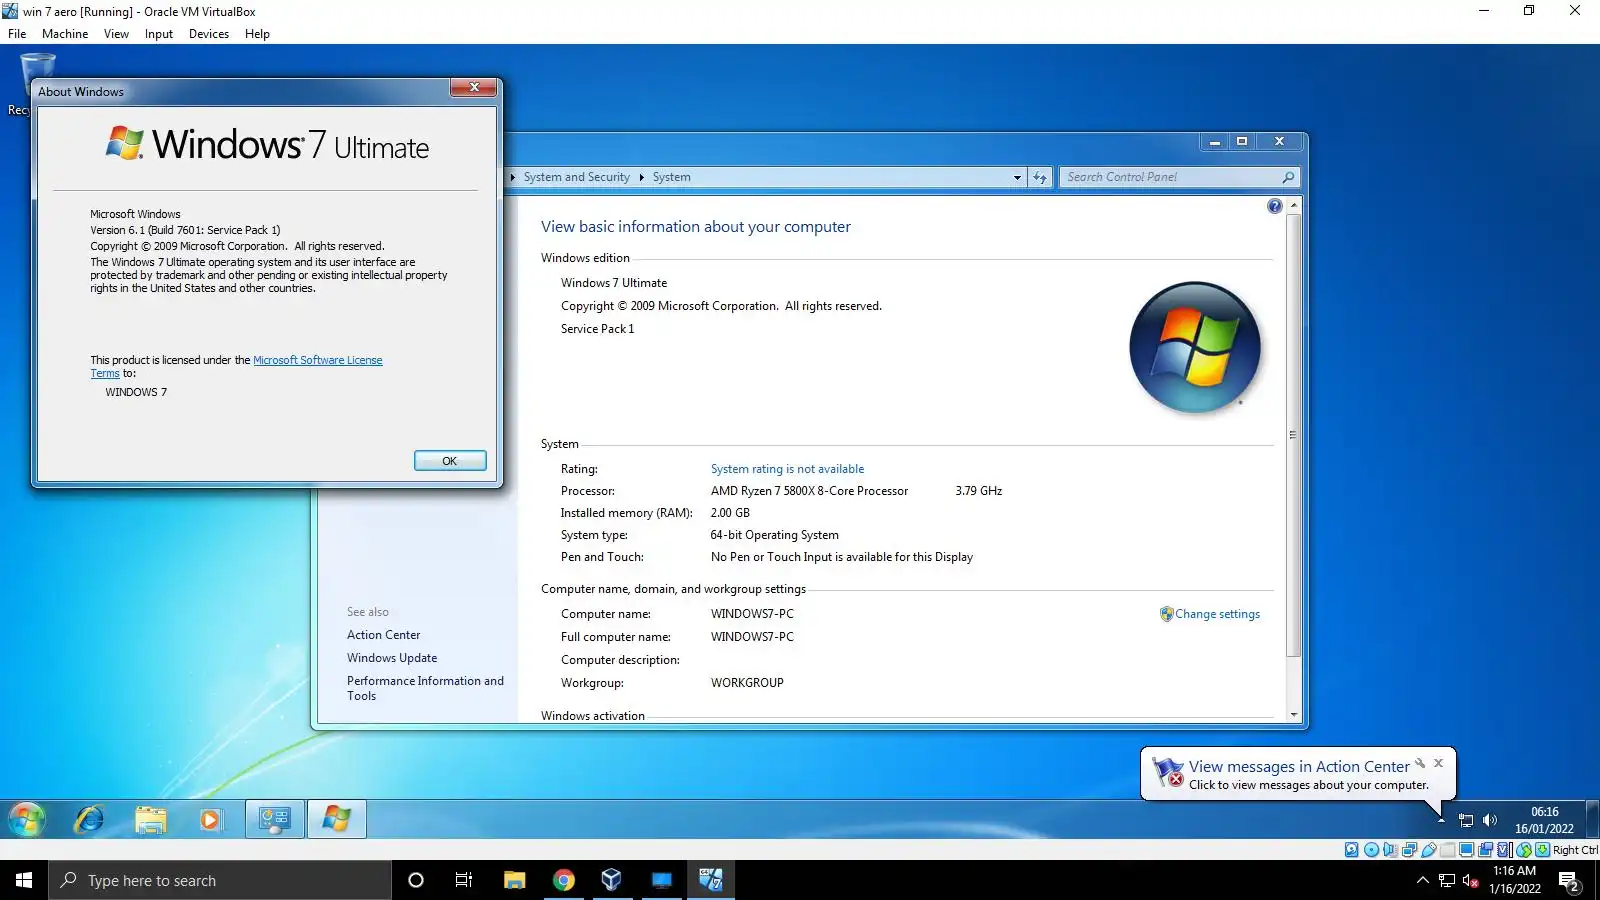
Task: Start Windows Media Player from the Windows 7 taskbar
Action: [210, 819]
